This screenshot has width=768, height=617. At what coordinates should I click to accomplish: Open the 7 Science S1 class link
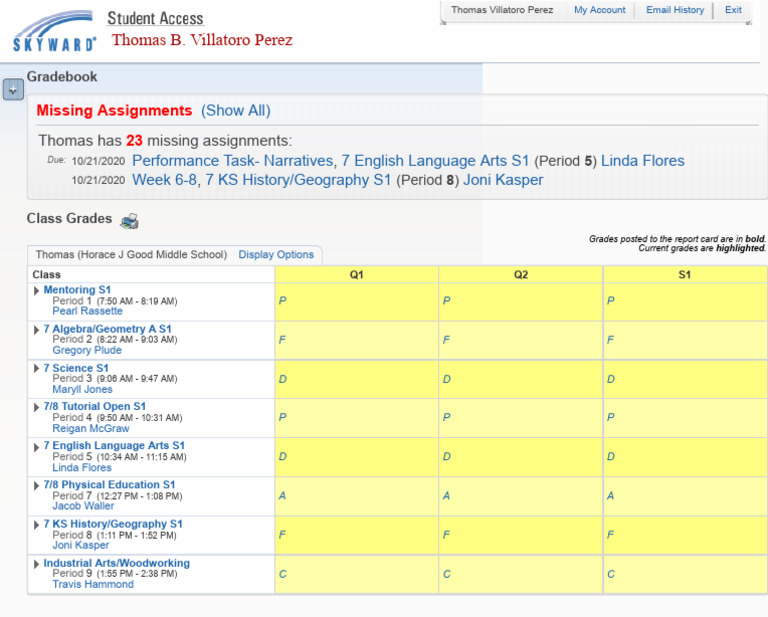tap(76, 368)
